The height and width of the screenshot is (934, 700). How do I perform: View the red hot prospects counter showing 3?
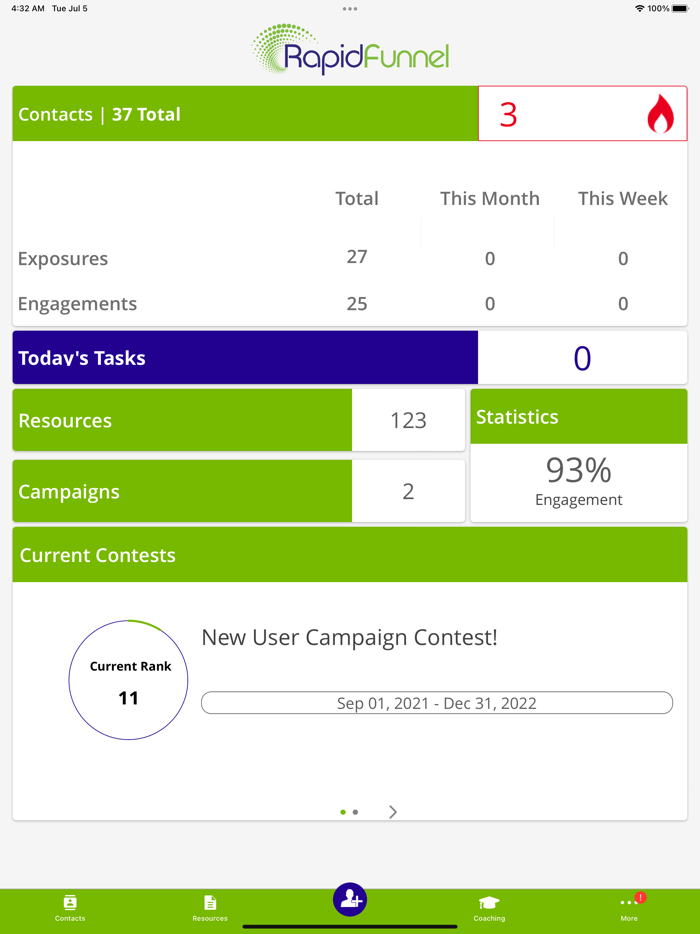click(510, 114)
